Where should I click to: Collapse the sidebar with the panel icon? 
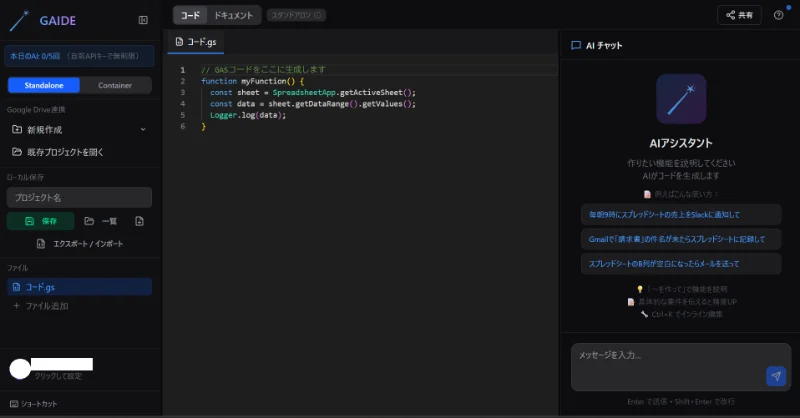pos(143,20)
